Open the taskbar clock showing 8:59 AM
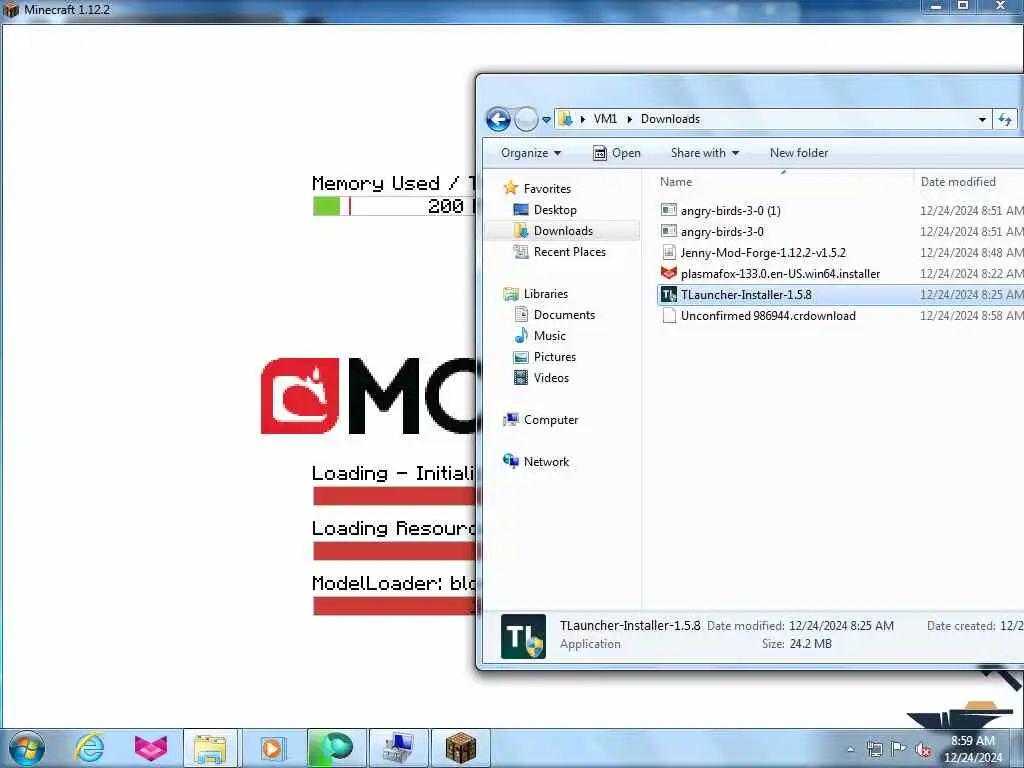This screenshot has width=1024, height=768. click(x=973, y=749)
